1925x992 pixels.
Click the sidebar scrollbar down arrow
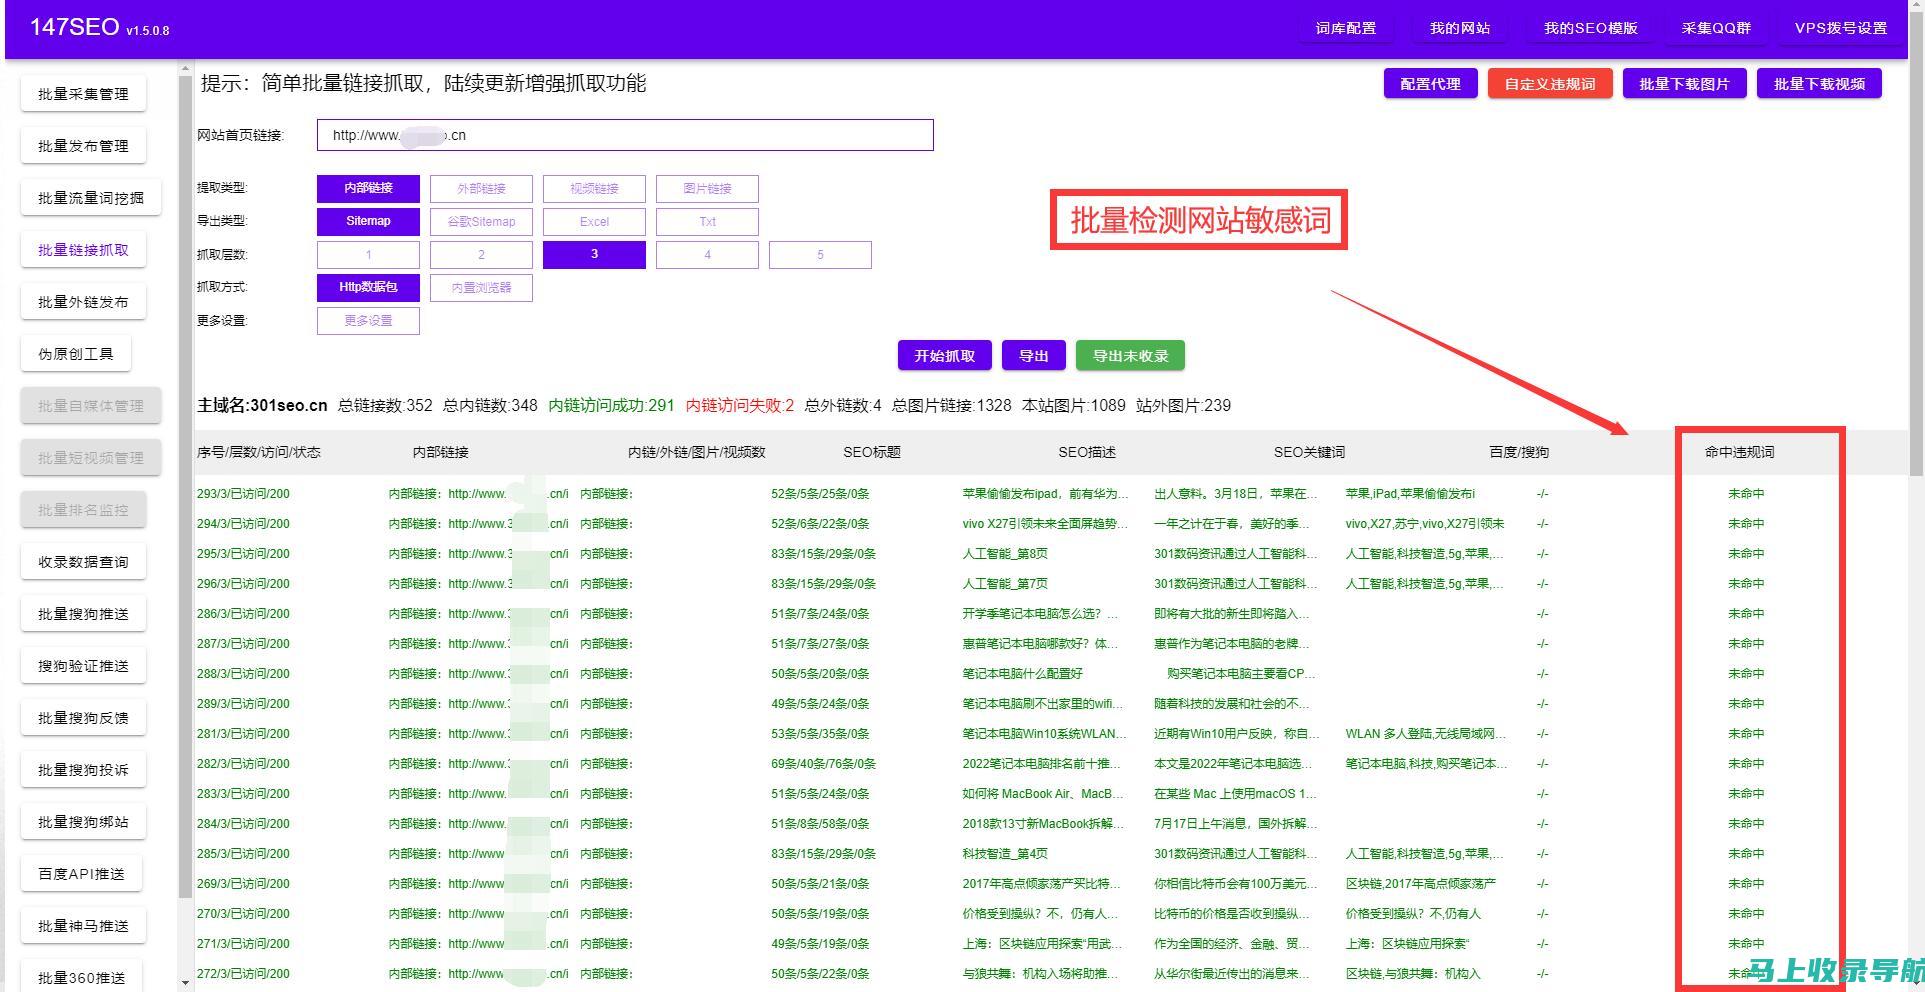[x=185, y=983]
